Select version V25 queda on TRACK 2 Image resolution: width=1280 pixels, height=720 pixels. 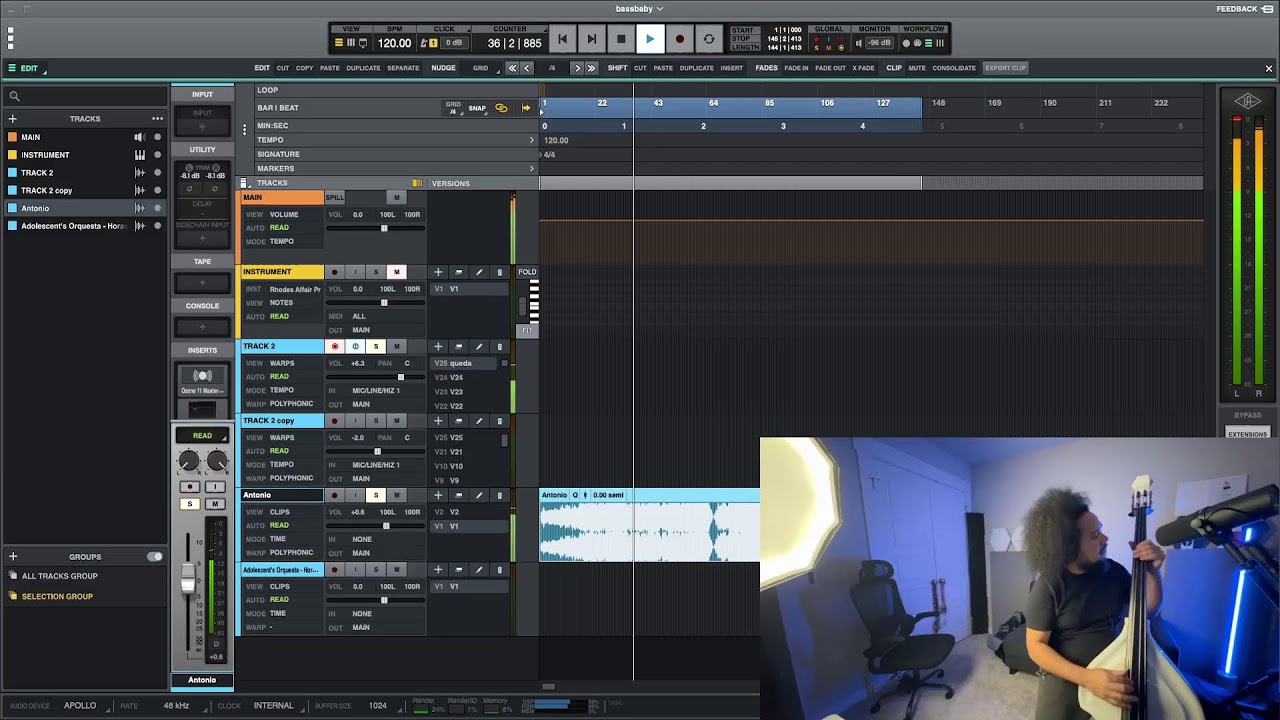click(x=461, y=363)
